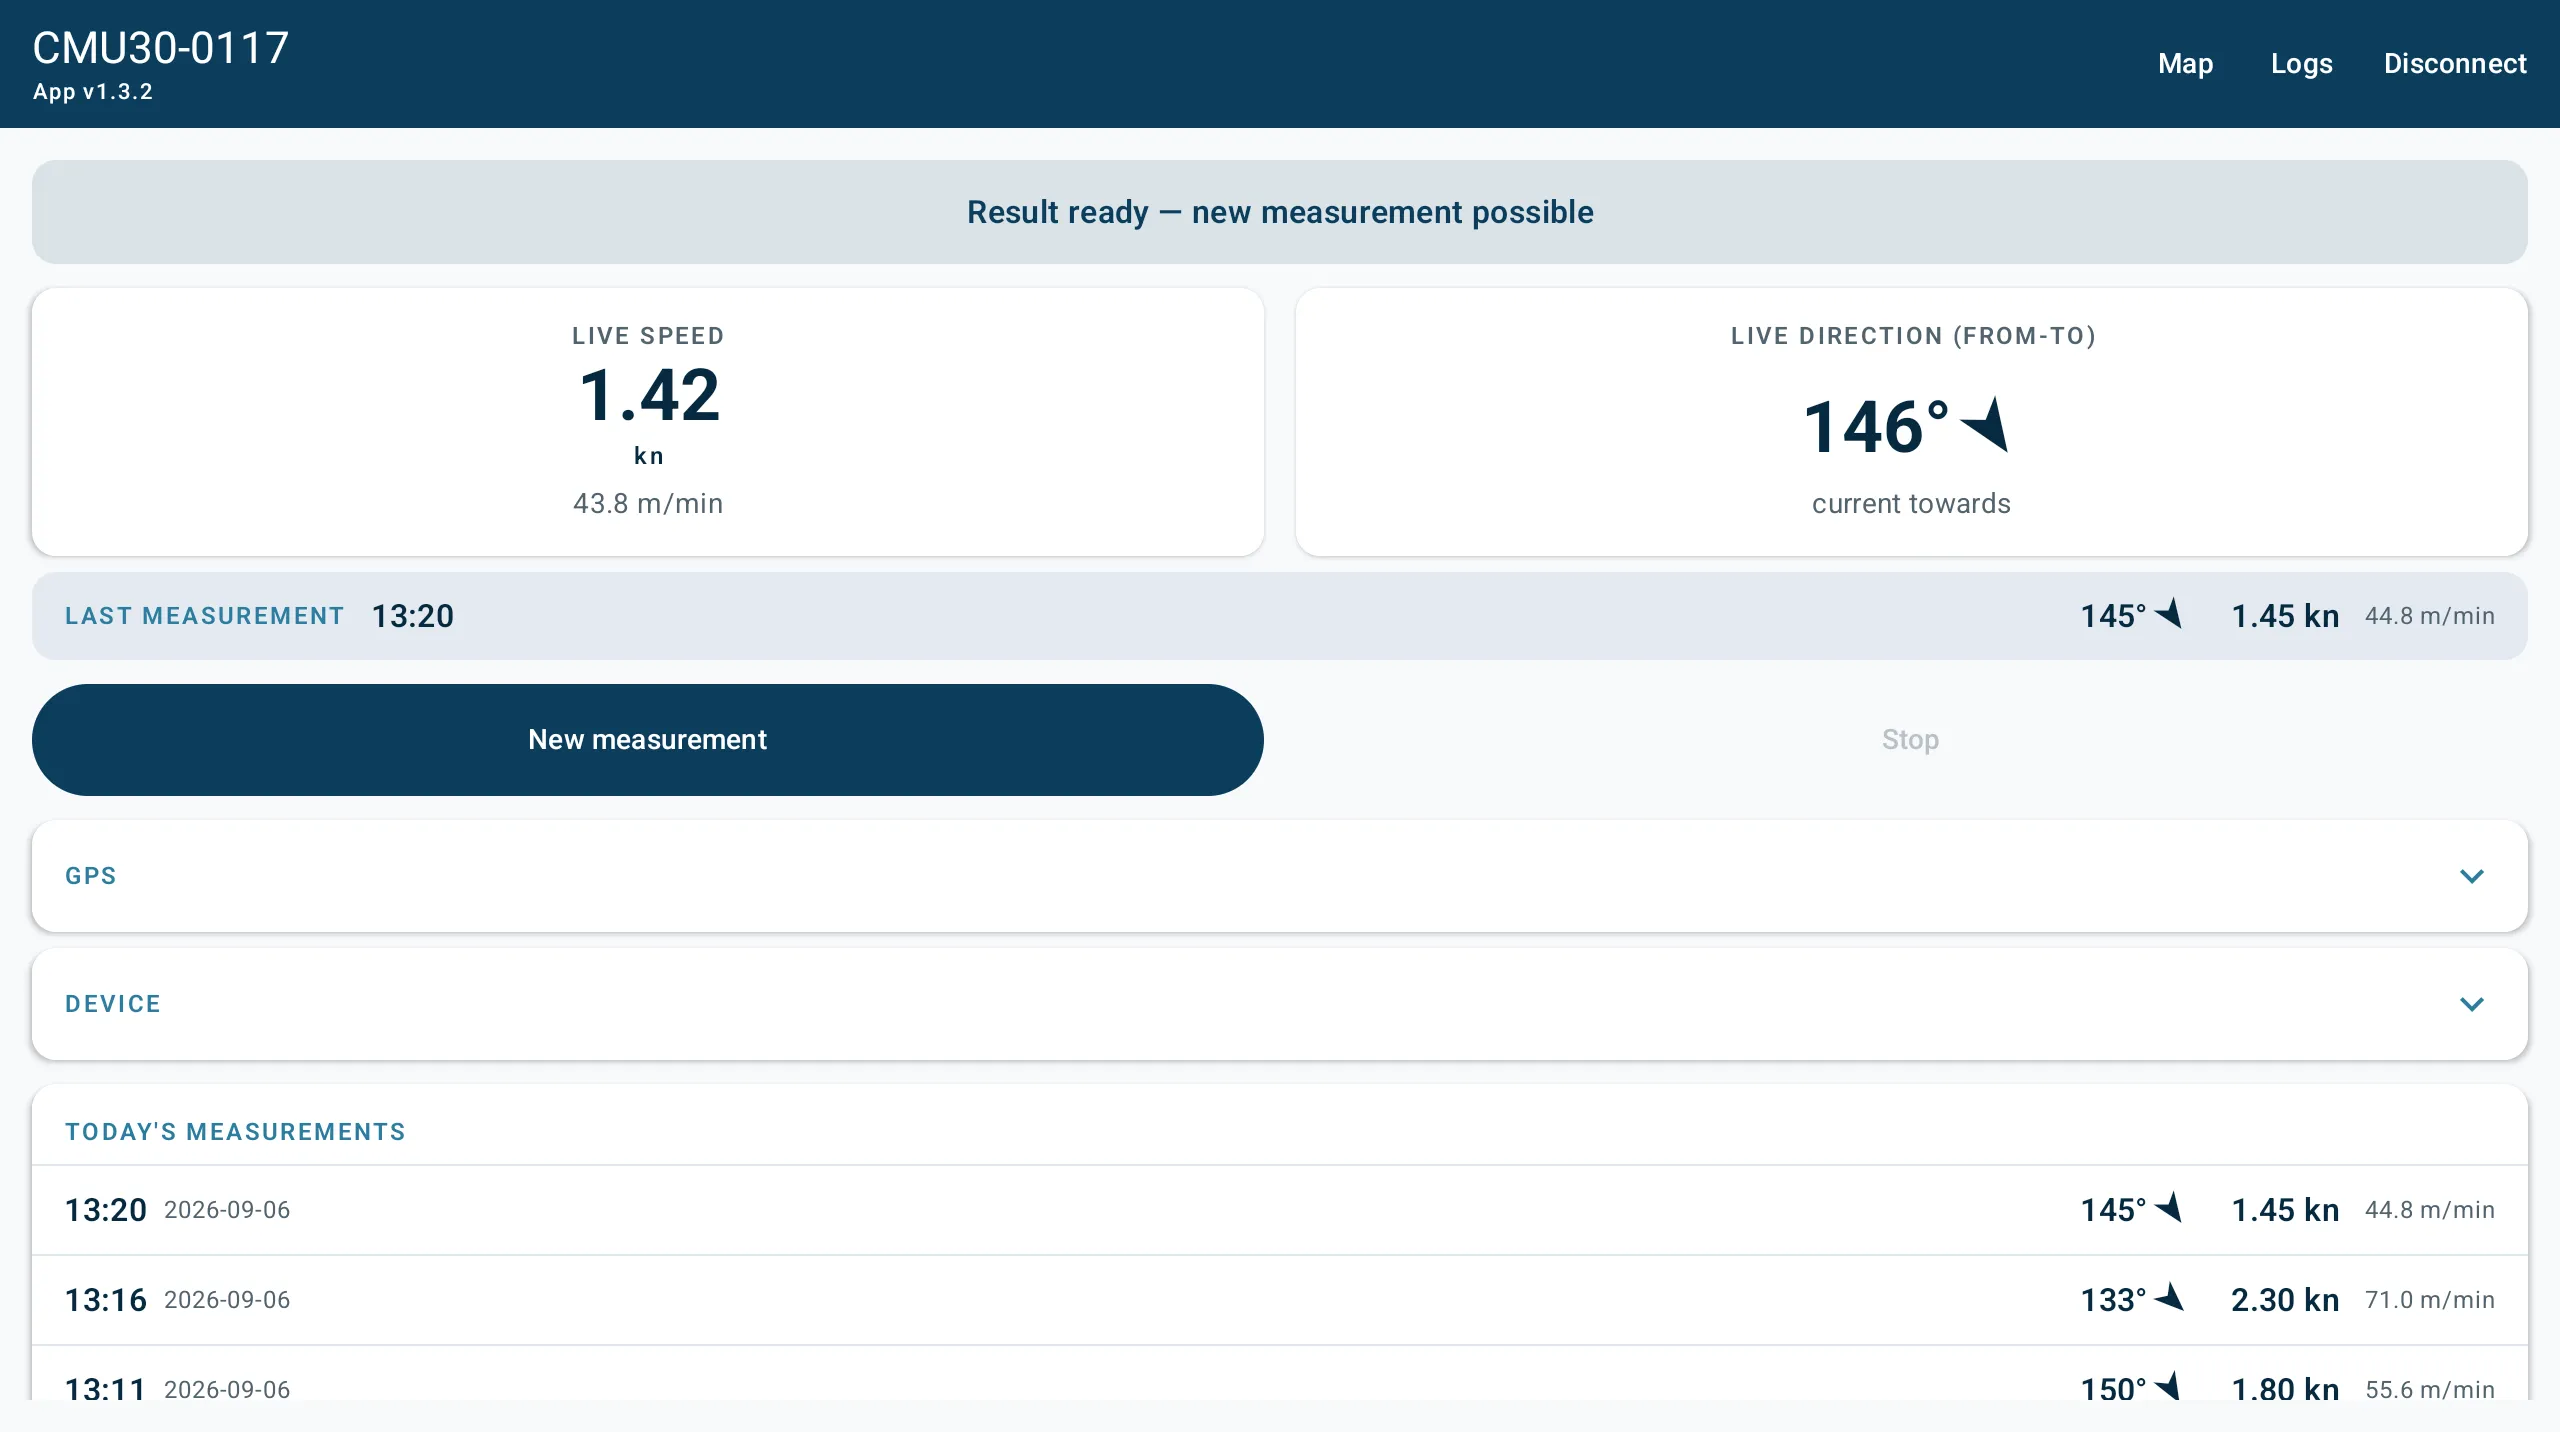Screen dimensions: 2560x1432
Task: Click the live speed 43.8 m/min value
Action: click(648, 503)
